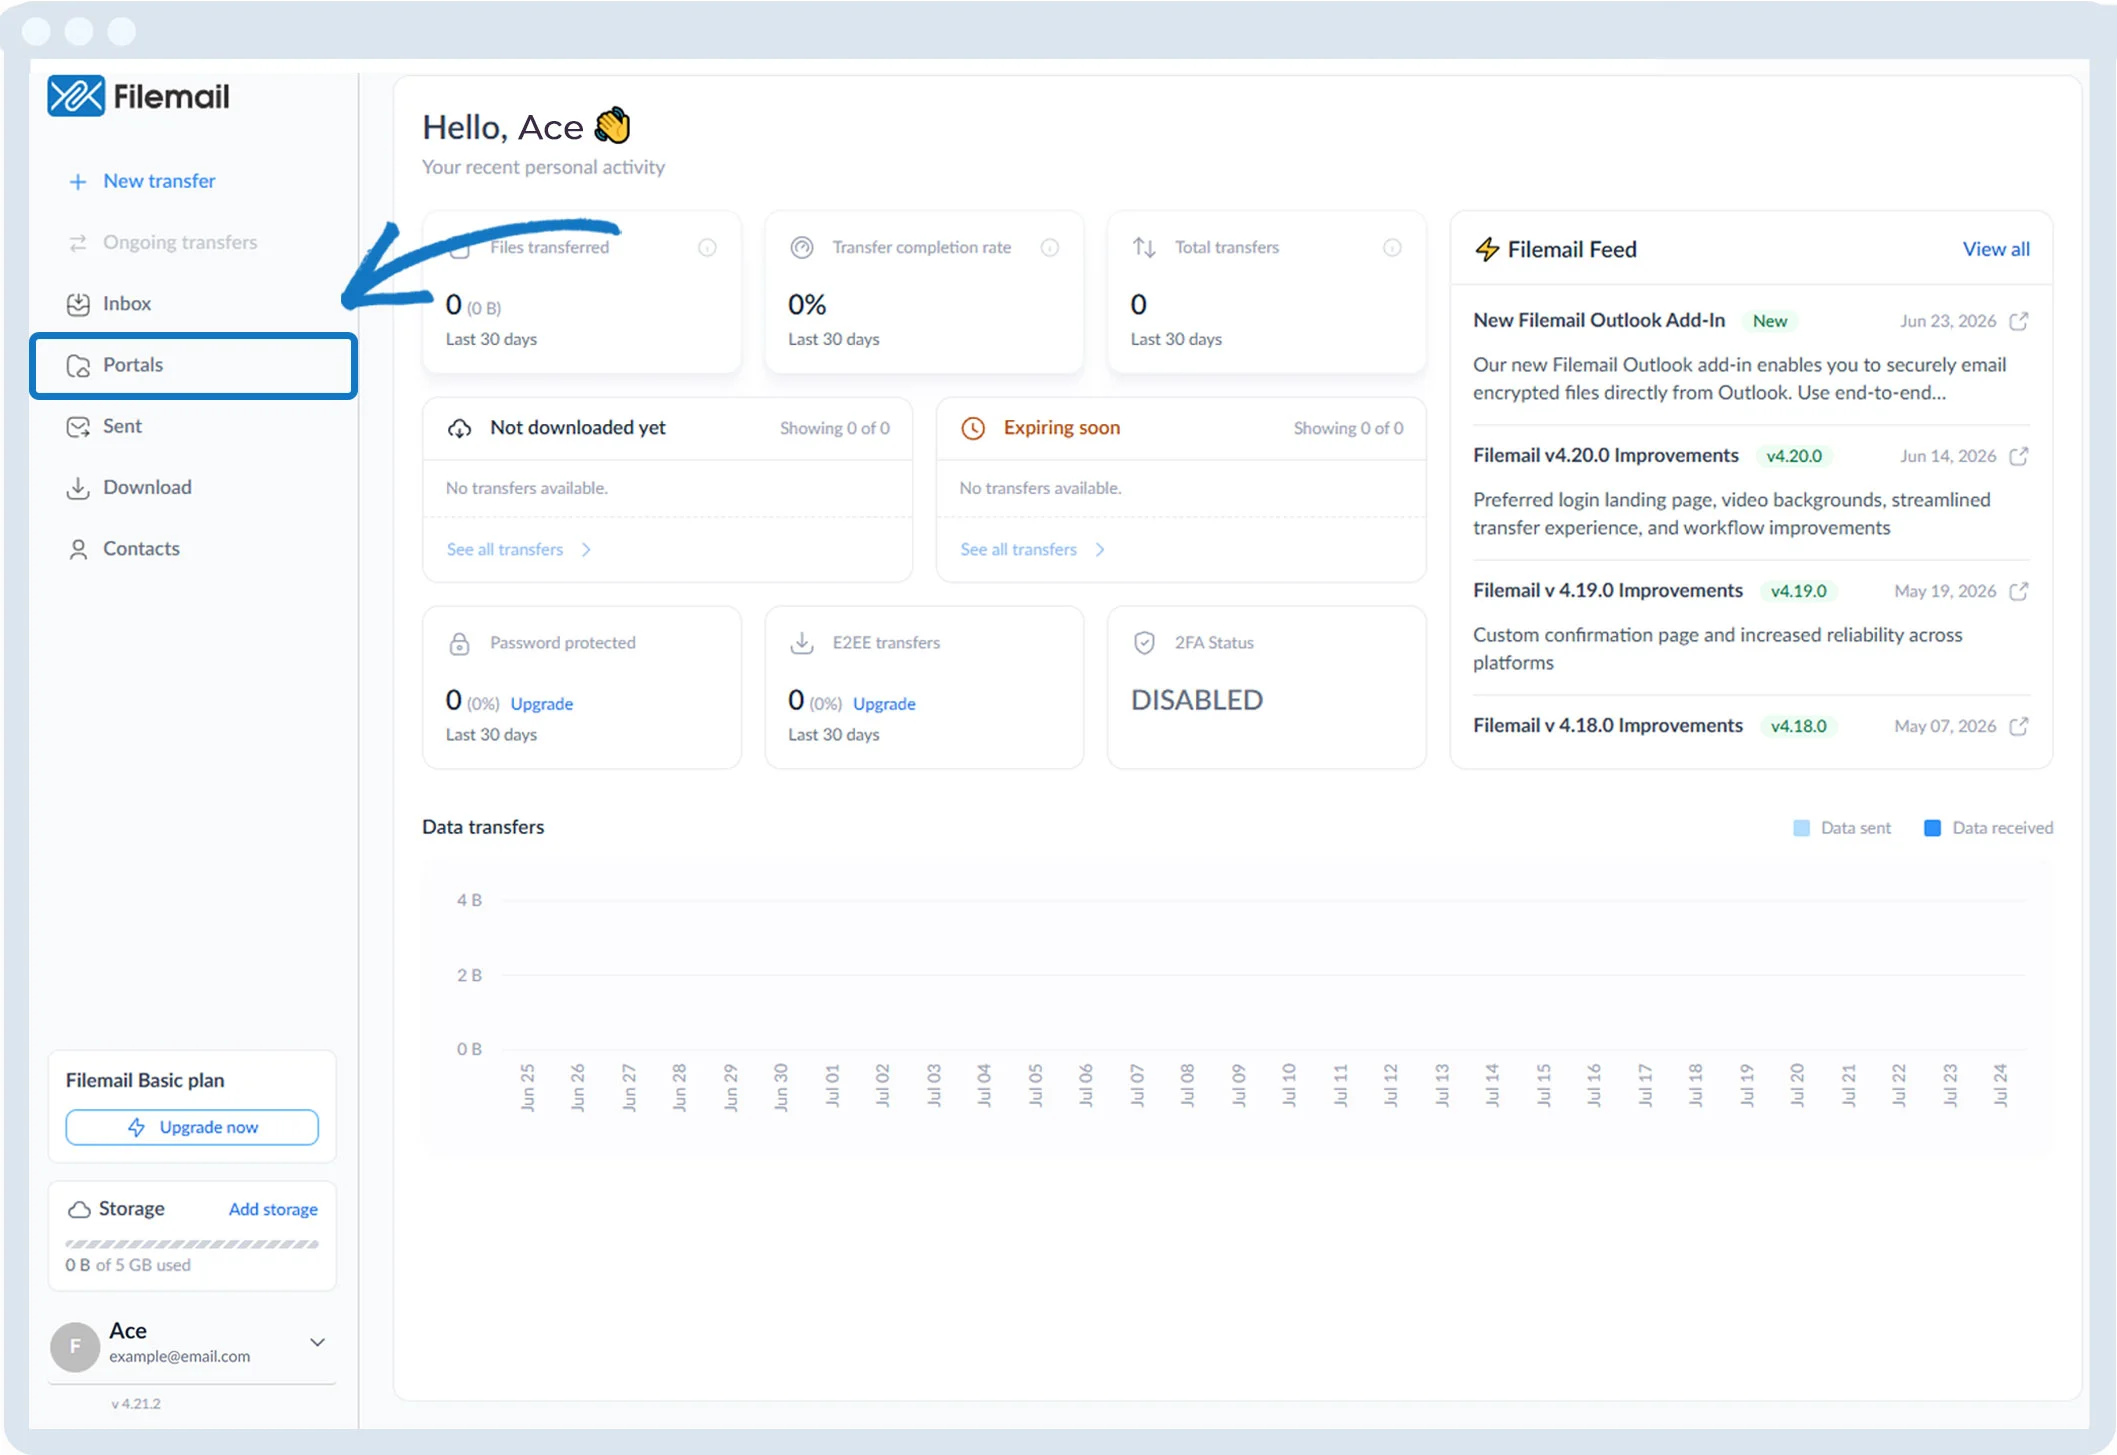Click the v4.20.0 version badge

click(1794, 456)
